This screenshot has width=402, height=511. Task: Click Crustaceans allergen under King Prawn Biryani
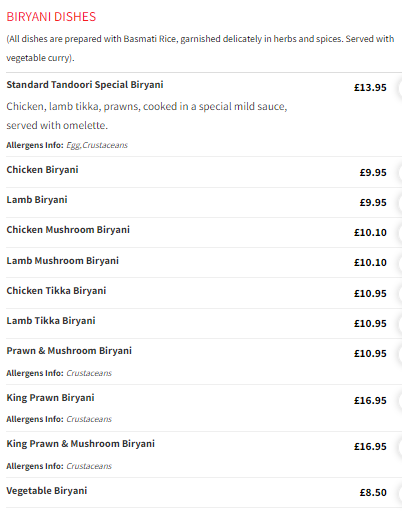89,419
